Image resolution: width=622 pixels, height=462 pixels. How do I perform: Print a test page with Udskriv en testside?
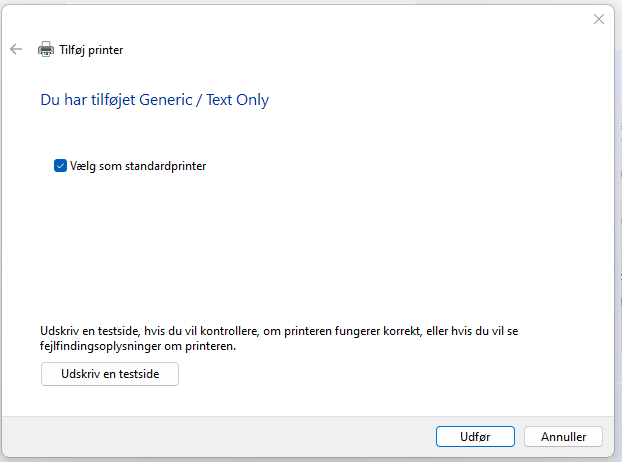110,374
